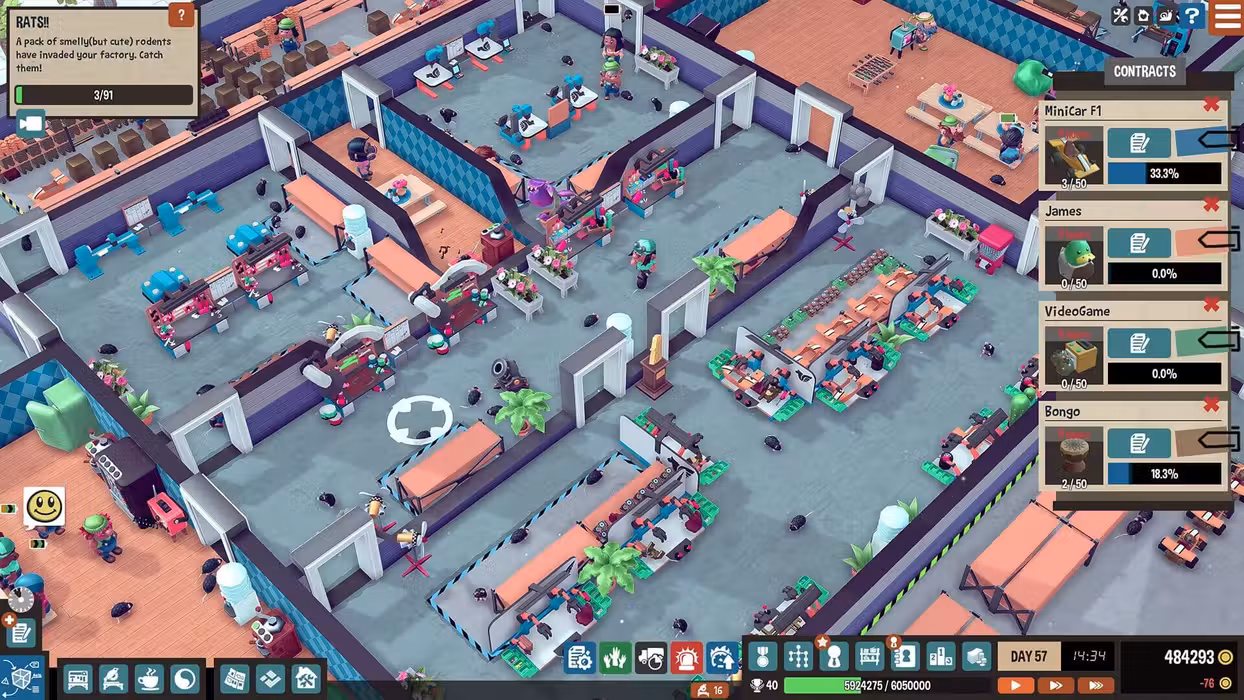This screenshot has width=1244, height=700.
Task: Open the coffee cup break room category
Action: 148,679
